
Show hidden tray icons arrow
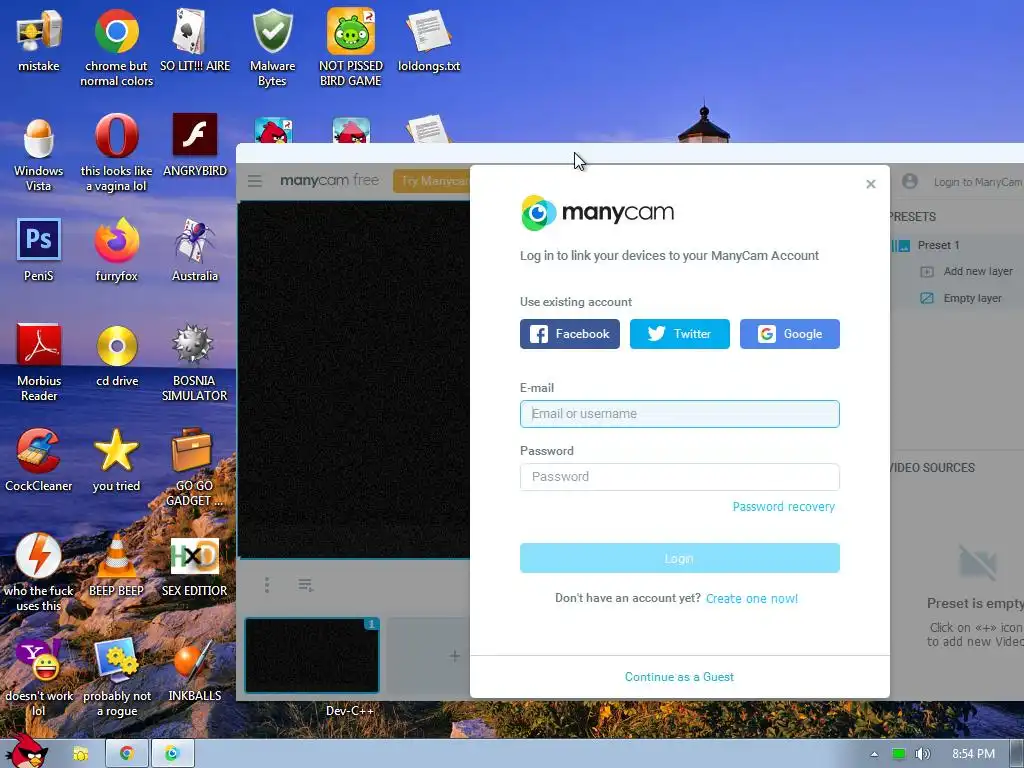pyautogui.click(x=874, y=754)
